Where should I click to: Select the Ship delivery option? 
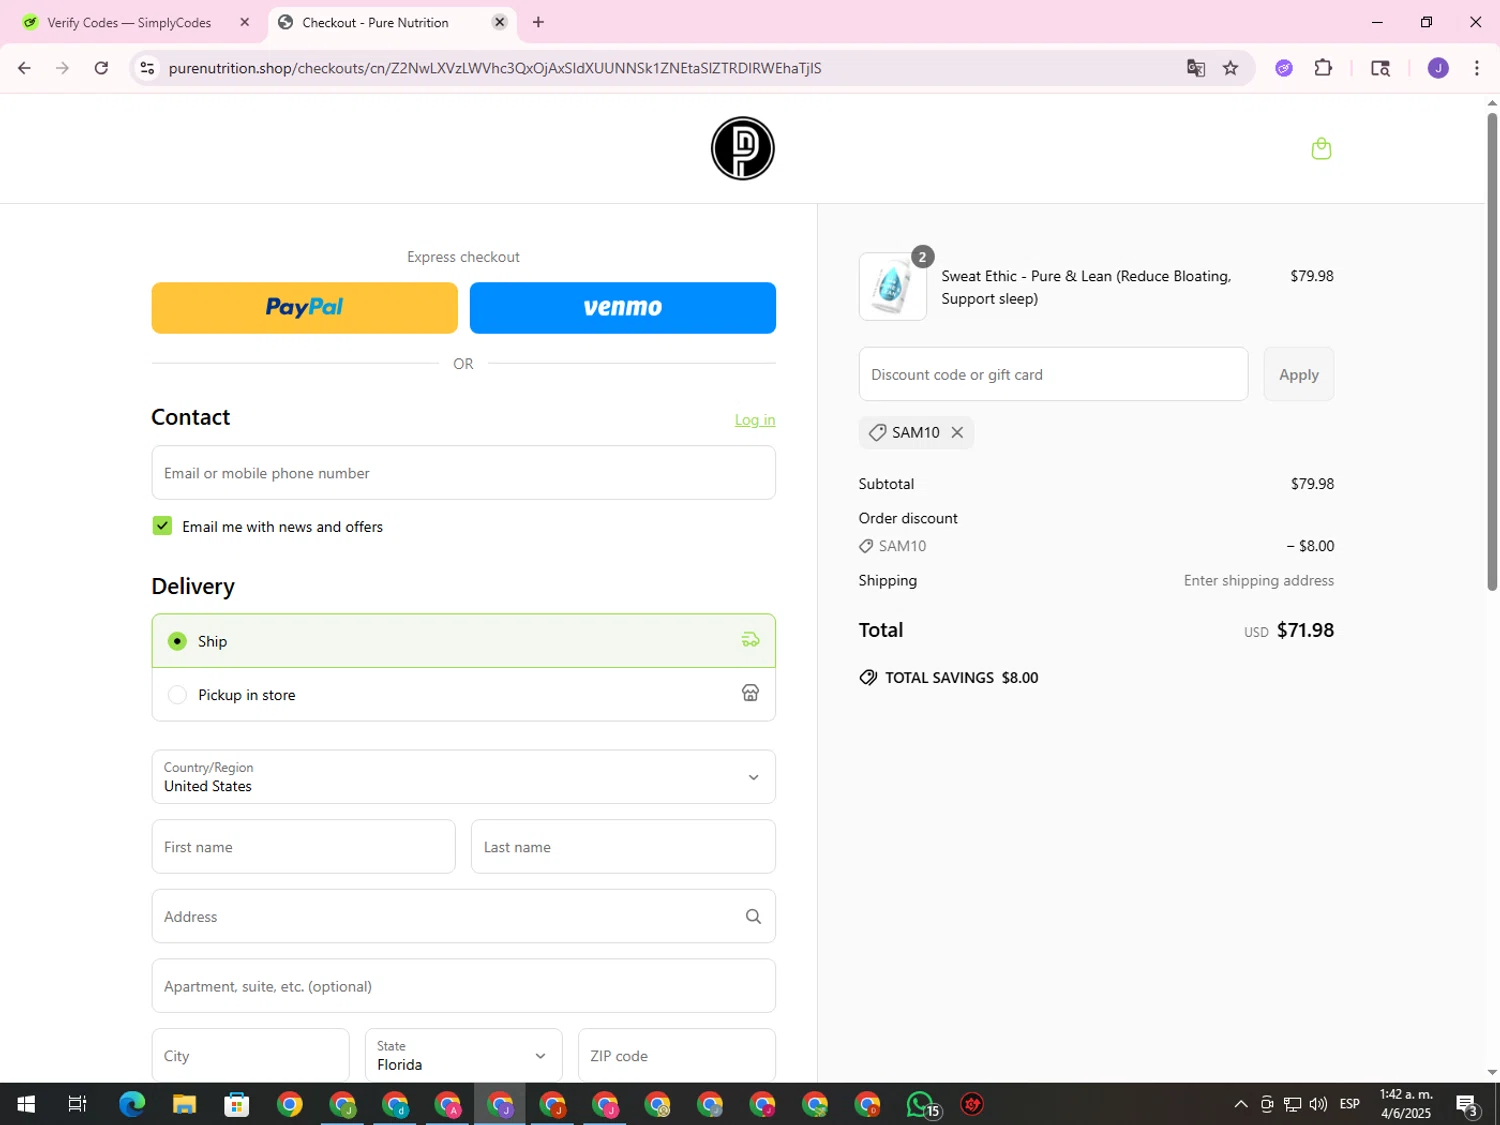tap(463, 641)
